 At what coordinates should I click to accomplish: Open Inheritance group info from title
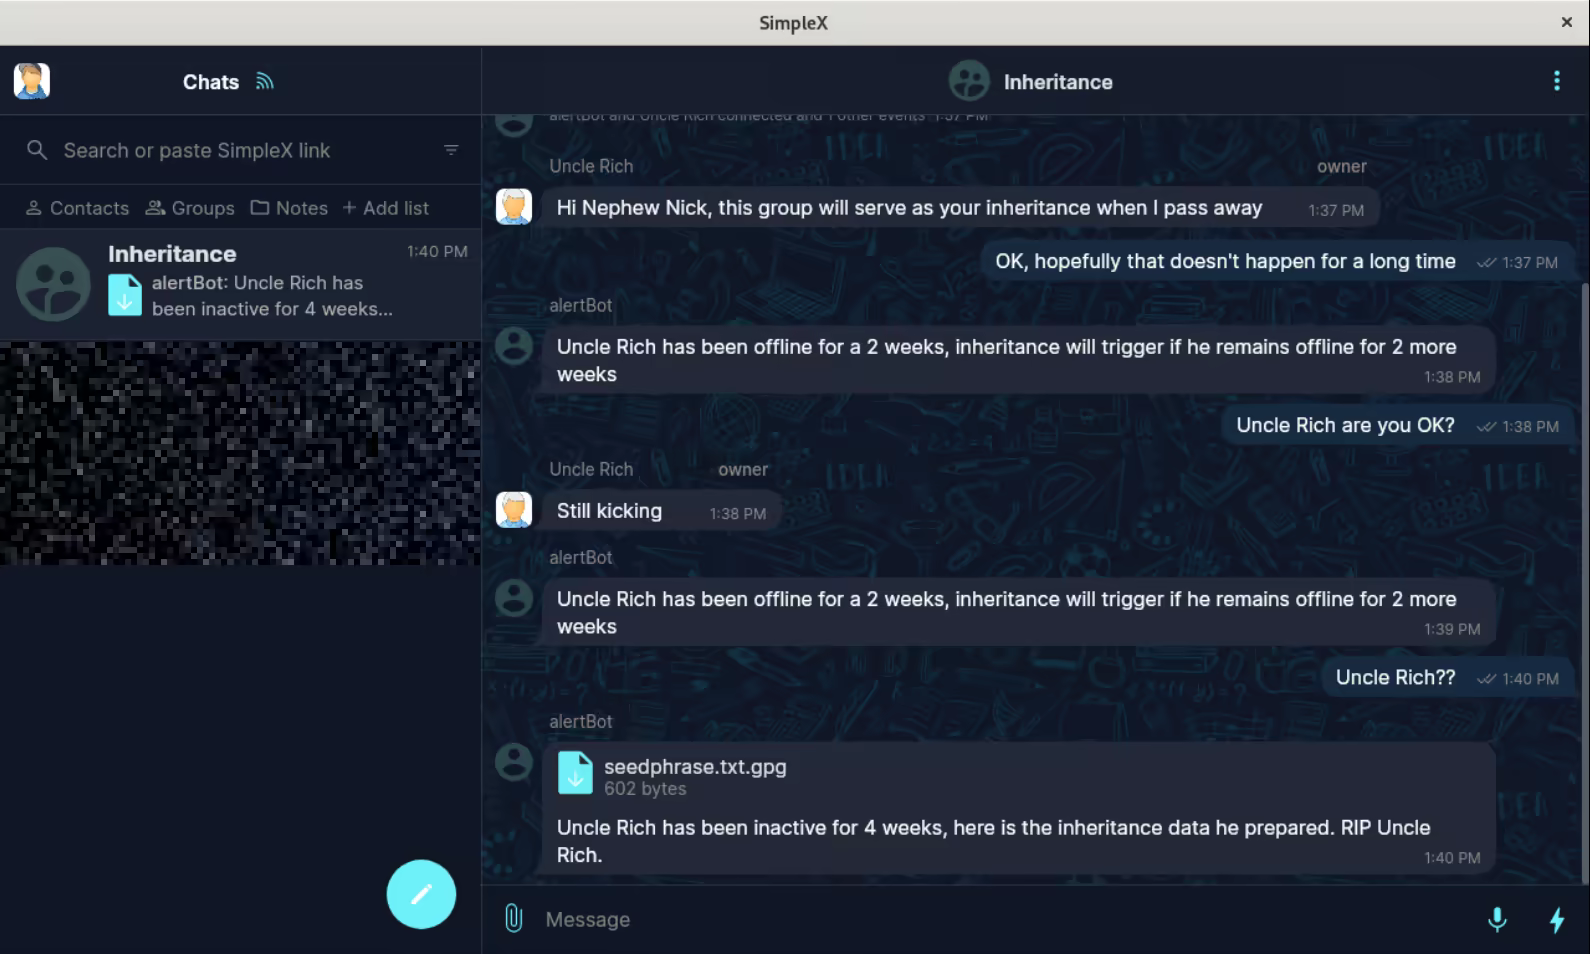pyautogui.click(x=1057, y=82)
